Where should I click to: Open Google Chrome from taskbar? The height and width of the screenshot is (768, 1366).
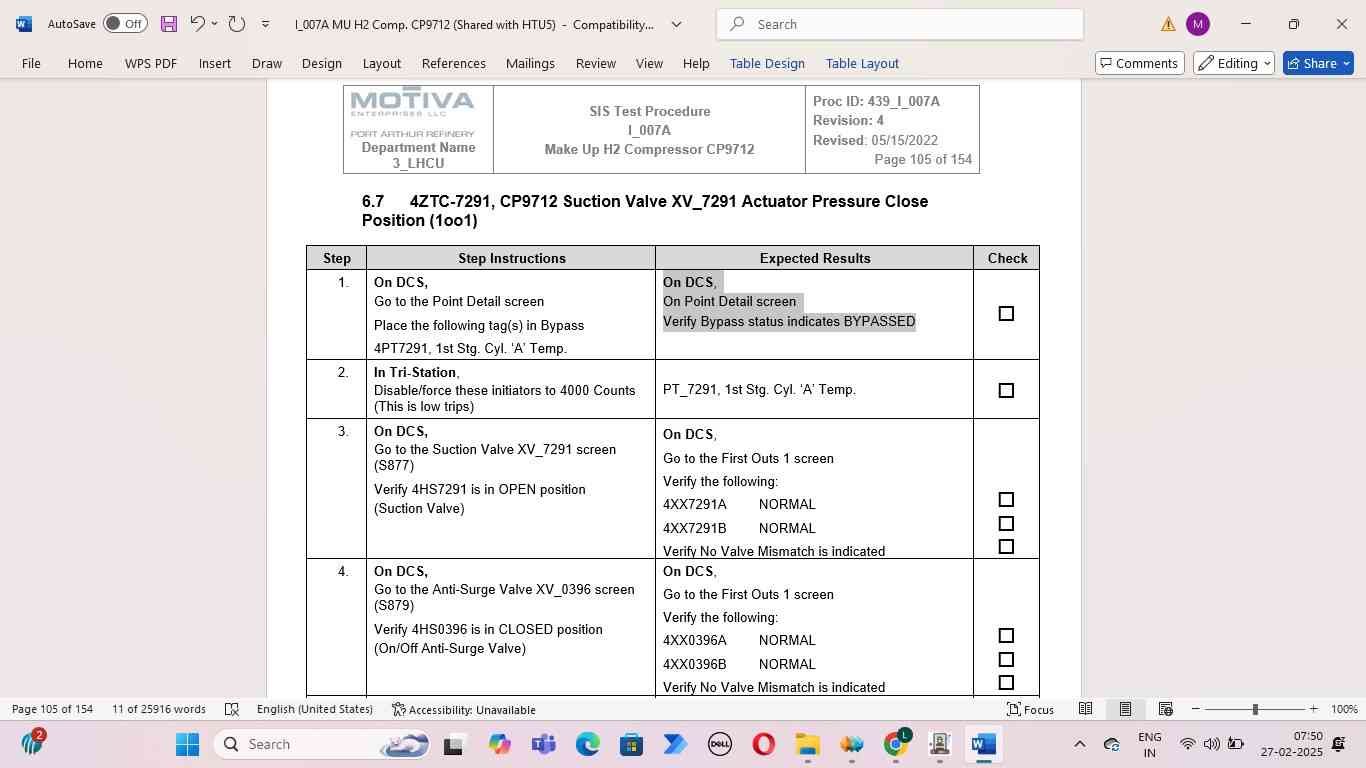click(x=896, y=744)
